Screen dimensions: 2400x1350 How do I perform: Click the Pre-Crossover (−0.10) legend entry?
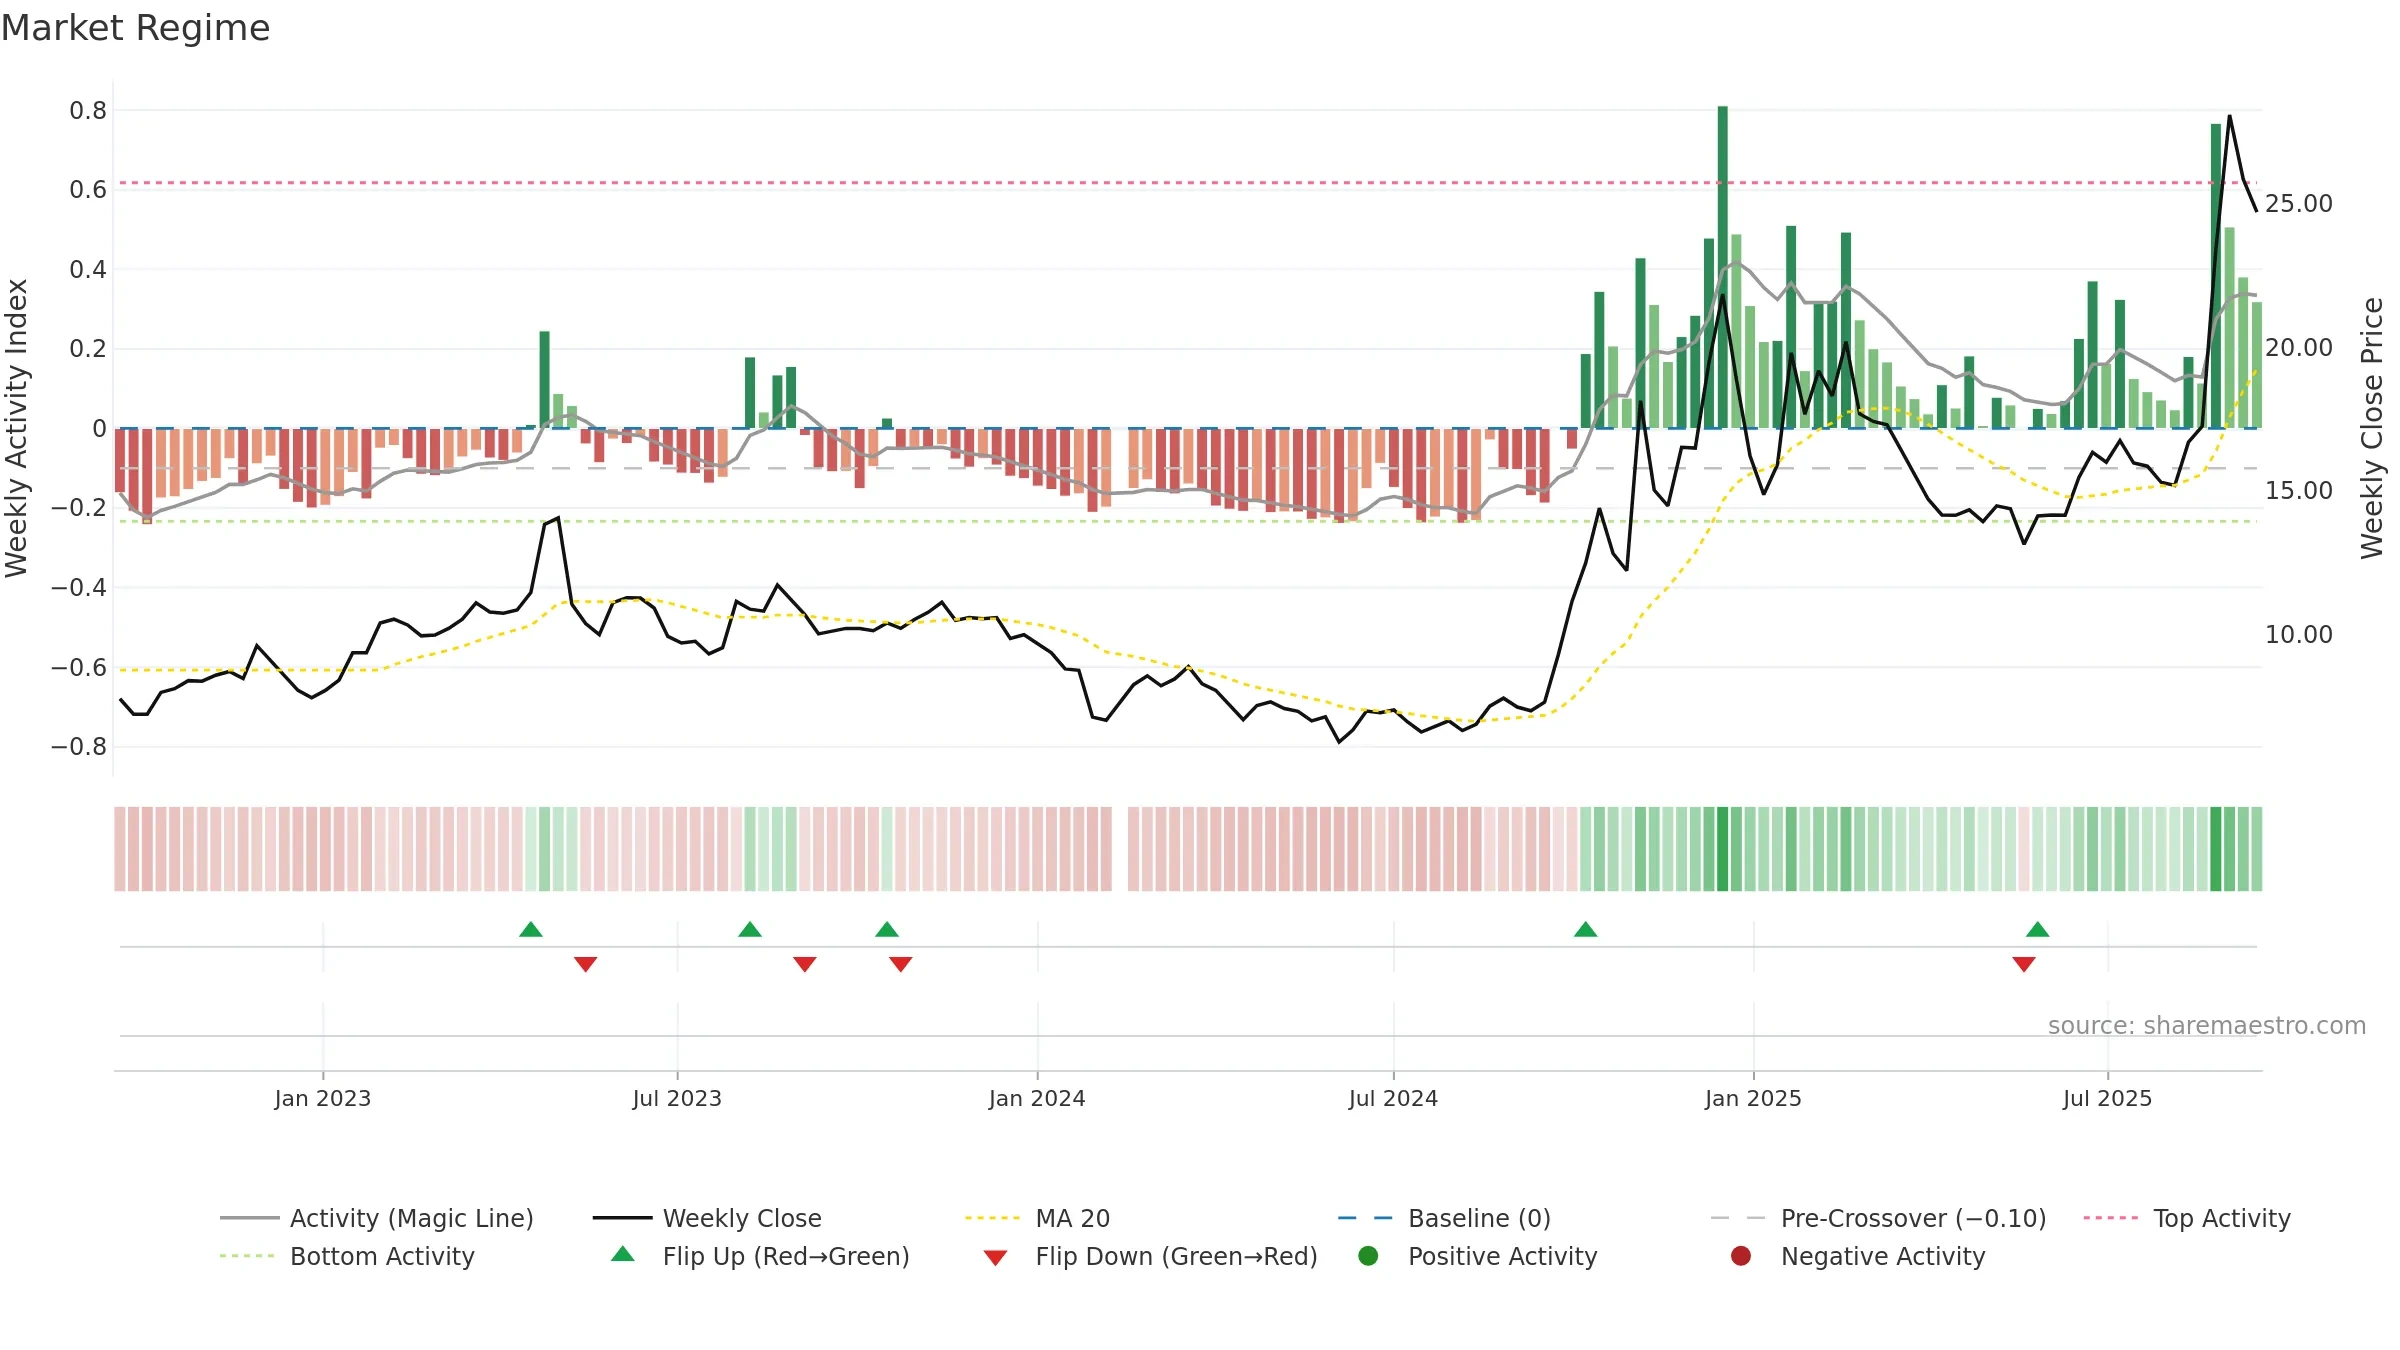coord(1879,1218)
